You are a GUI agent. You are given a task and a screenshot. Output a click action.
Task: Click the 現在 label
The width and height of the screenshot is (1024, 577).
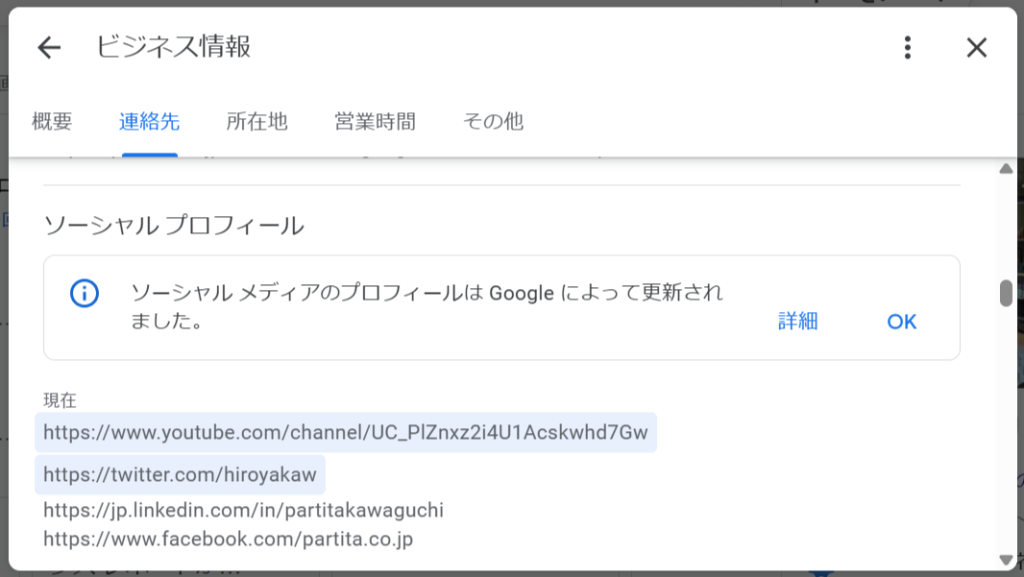click(60, 400)
